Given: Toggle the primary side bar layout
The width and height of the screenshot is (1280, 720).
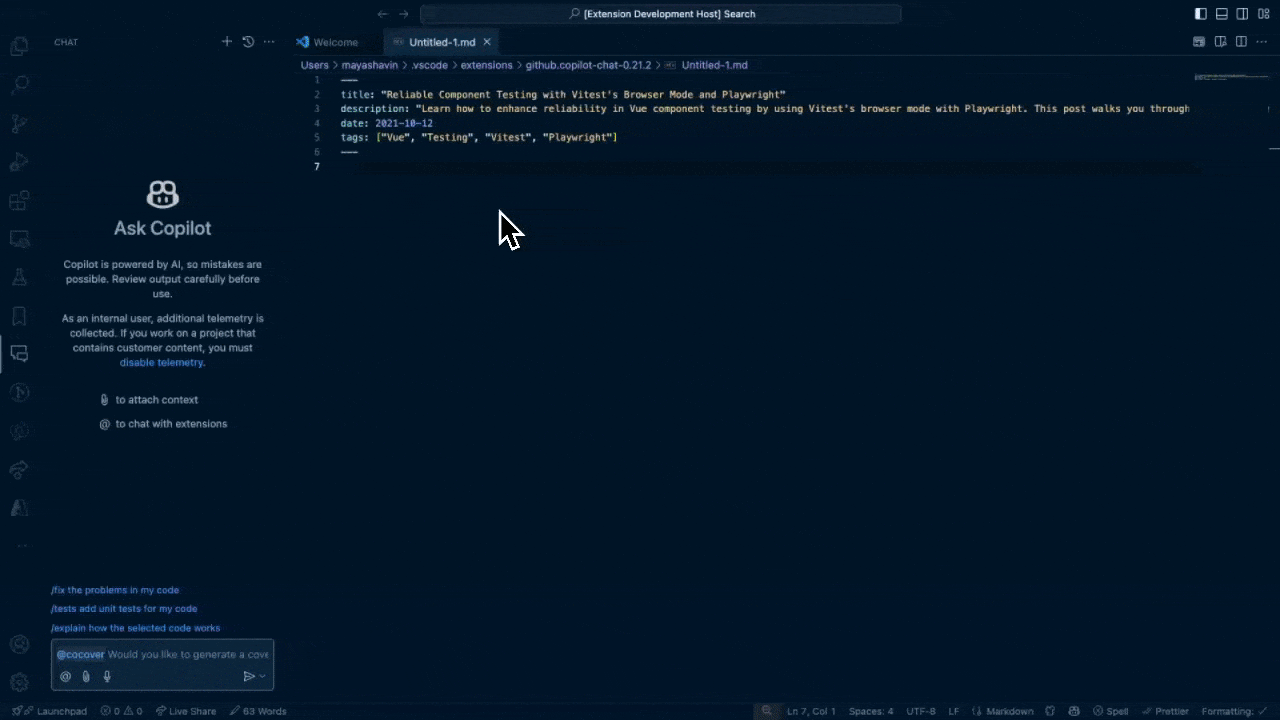Looking at the screenshot, I should pyautogui.click(x=1201, y=14).
